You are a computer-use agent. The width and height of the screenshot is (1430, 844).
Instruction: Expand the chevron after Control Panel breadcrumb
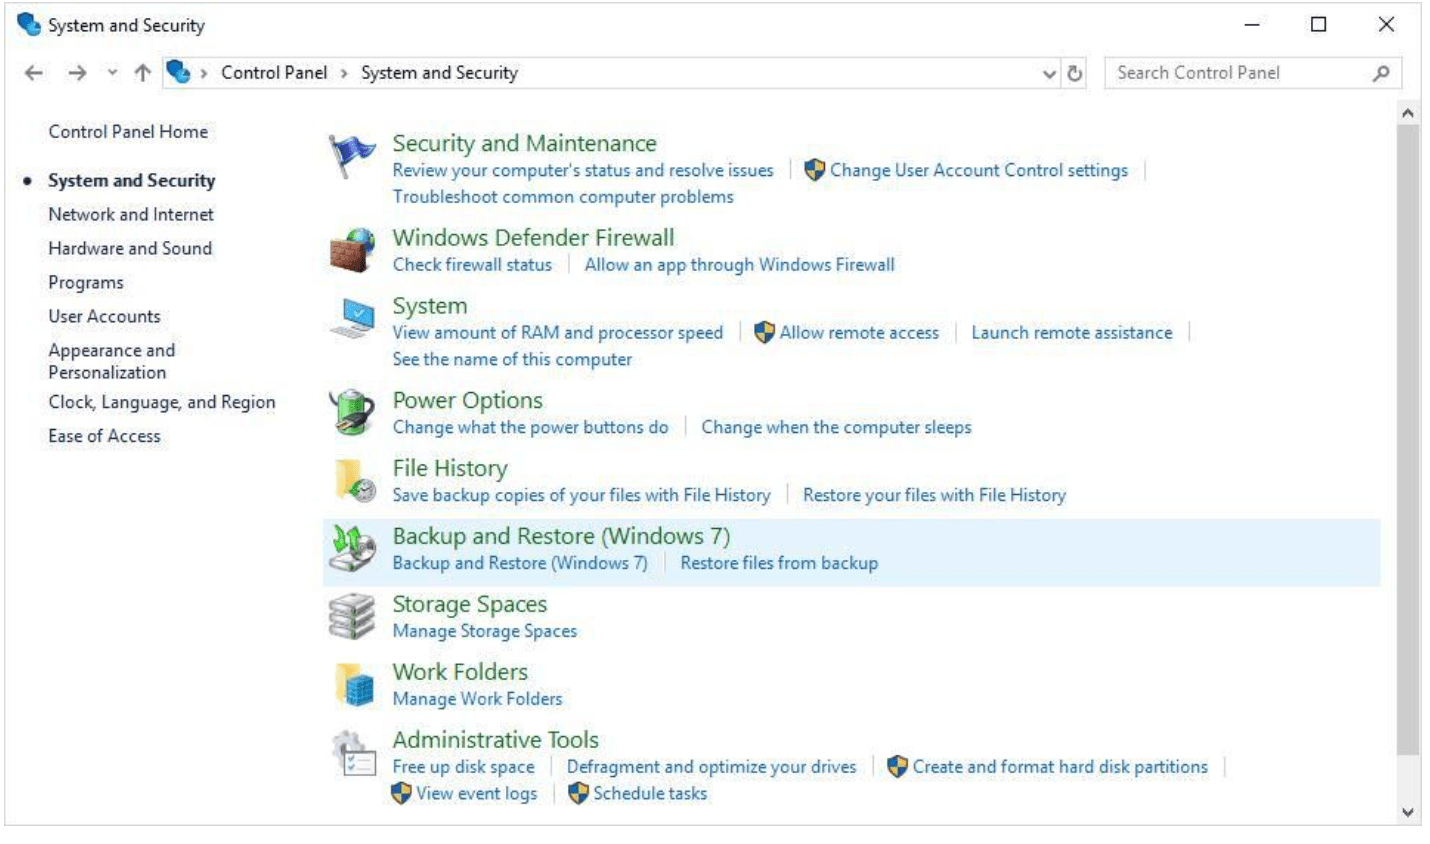pos(344,73)
